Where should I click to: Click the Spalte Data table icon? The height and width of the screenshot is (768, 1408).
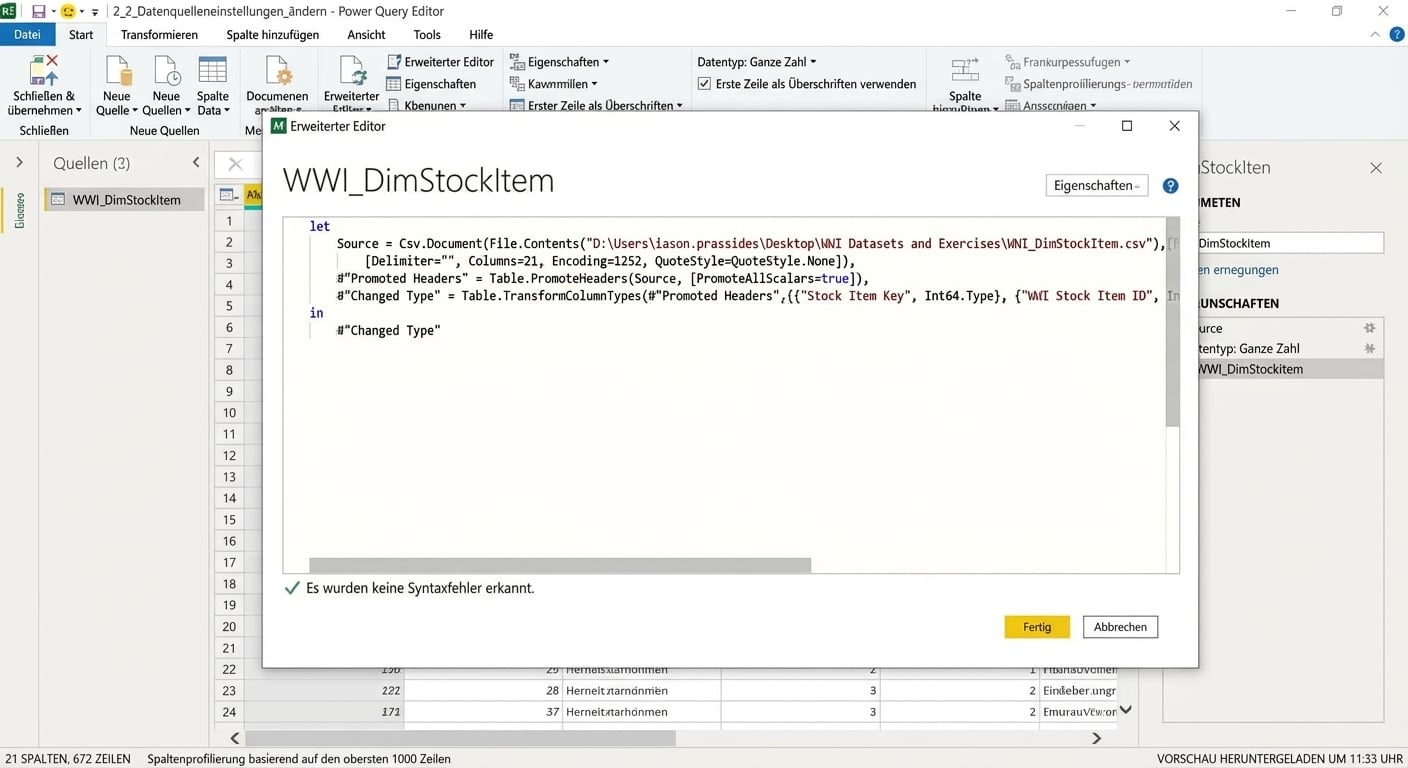pyautogui.click(x=212, y=71)
